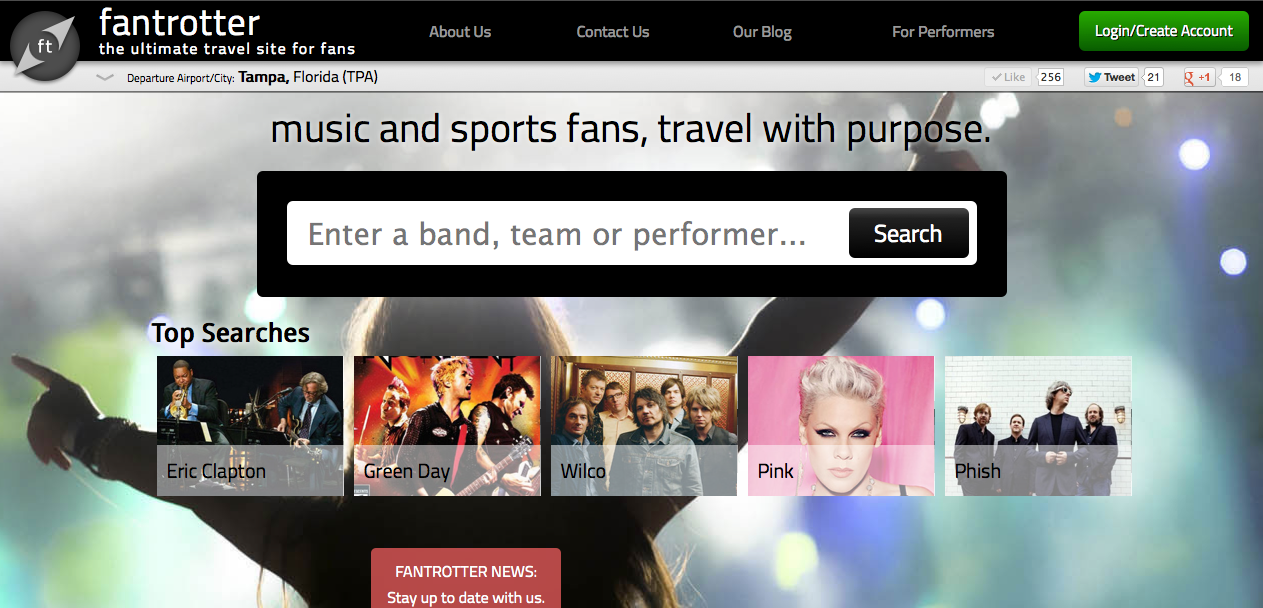Open the For Performers page
1263x608 pixels.
tap(942, 31)
